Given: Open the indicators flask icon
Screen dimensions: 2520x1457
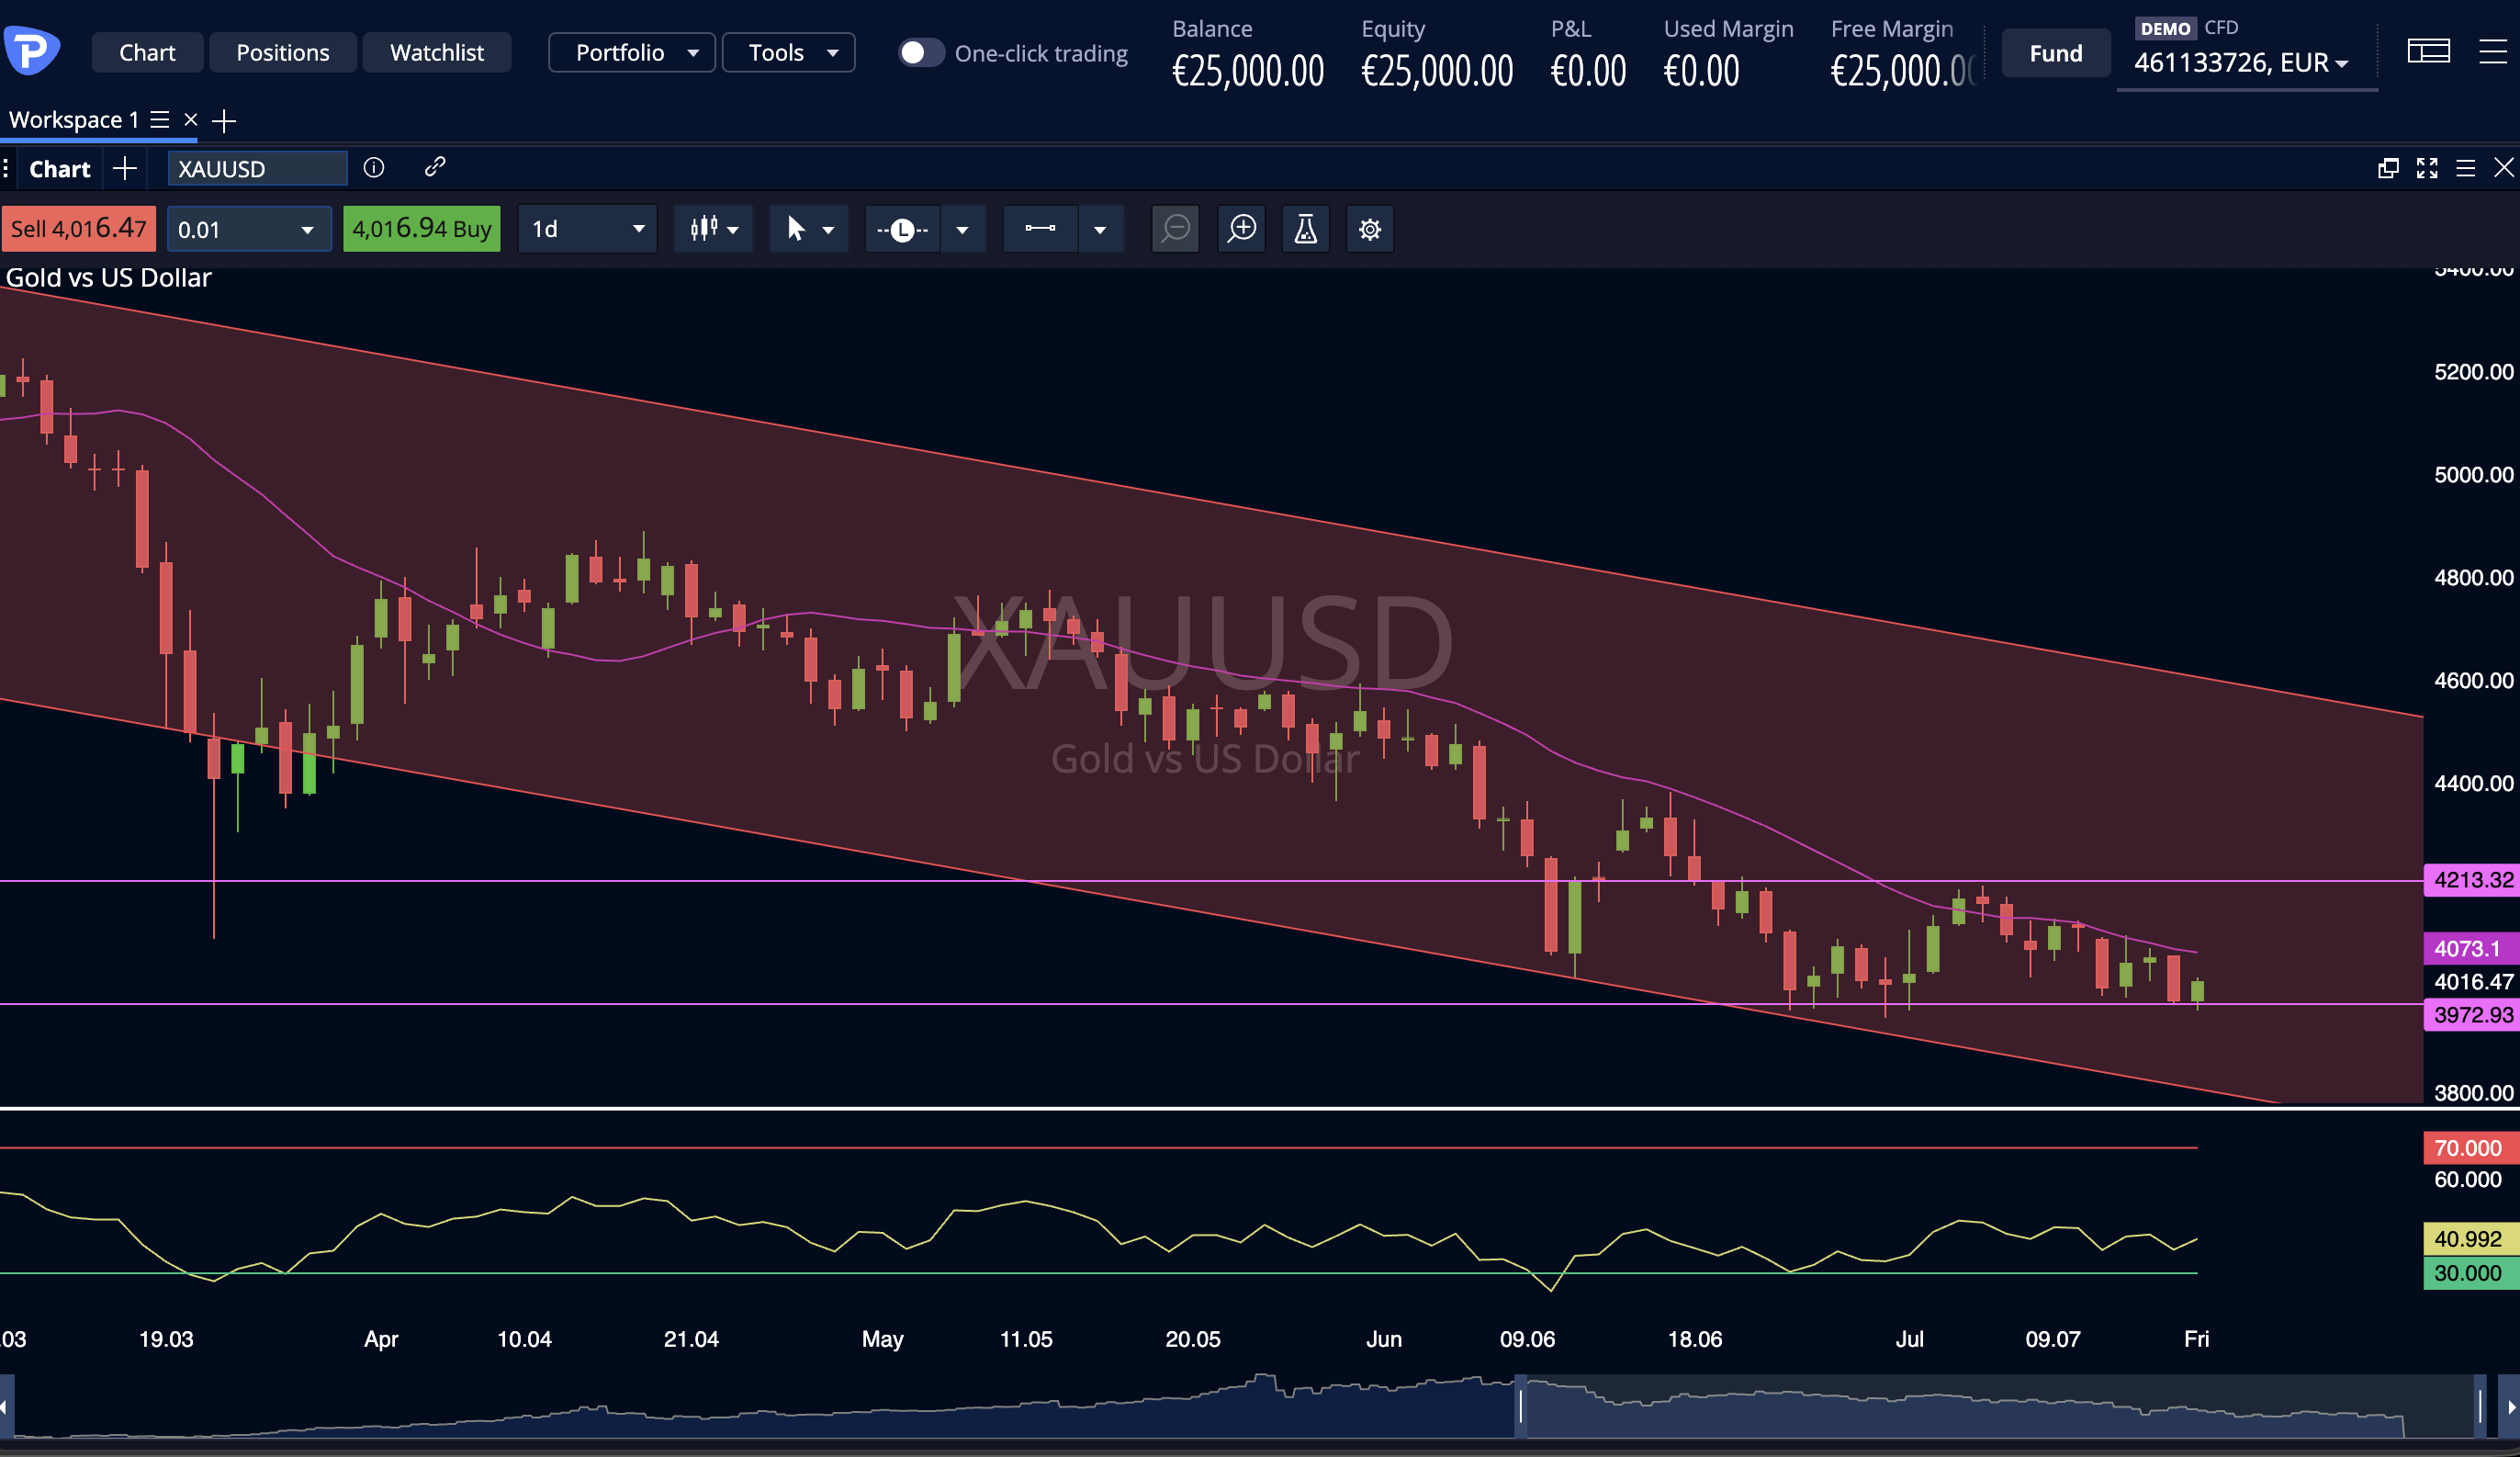Looking at the screenshot, I should (x=1305, y=229).
